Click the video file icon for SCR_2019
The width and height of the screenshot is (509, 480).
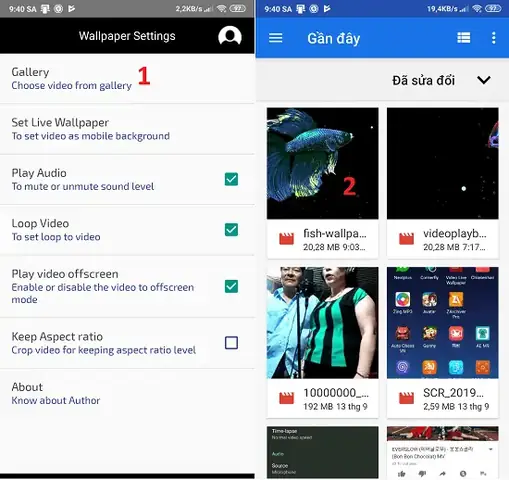tap(406, 398)
